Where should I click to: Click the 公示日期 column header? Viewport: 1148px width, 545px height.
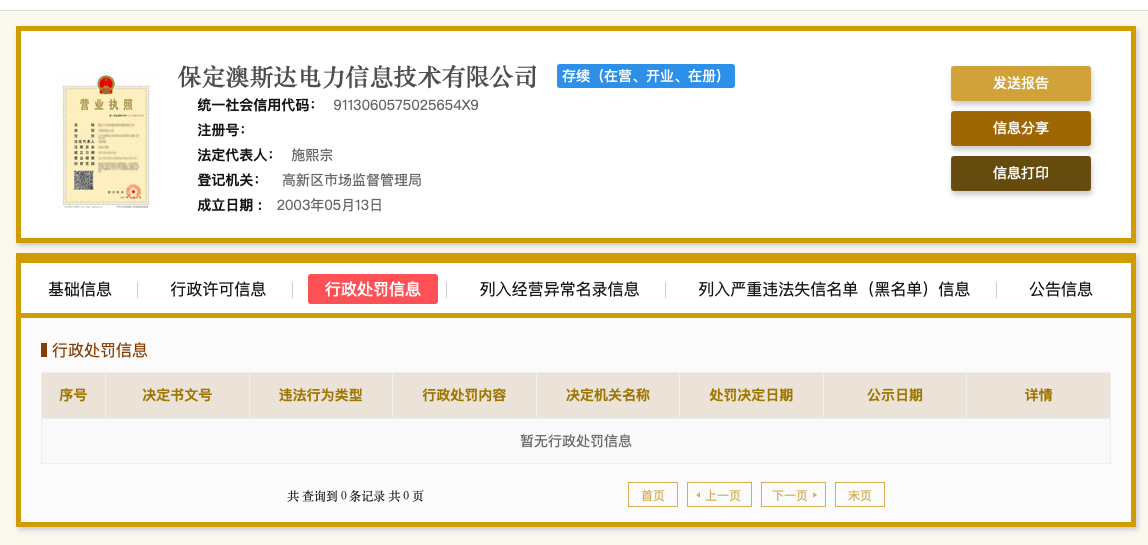click(x=895, y=396)
